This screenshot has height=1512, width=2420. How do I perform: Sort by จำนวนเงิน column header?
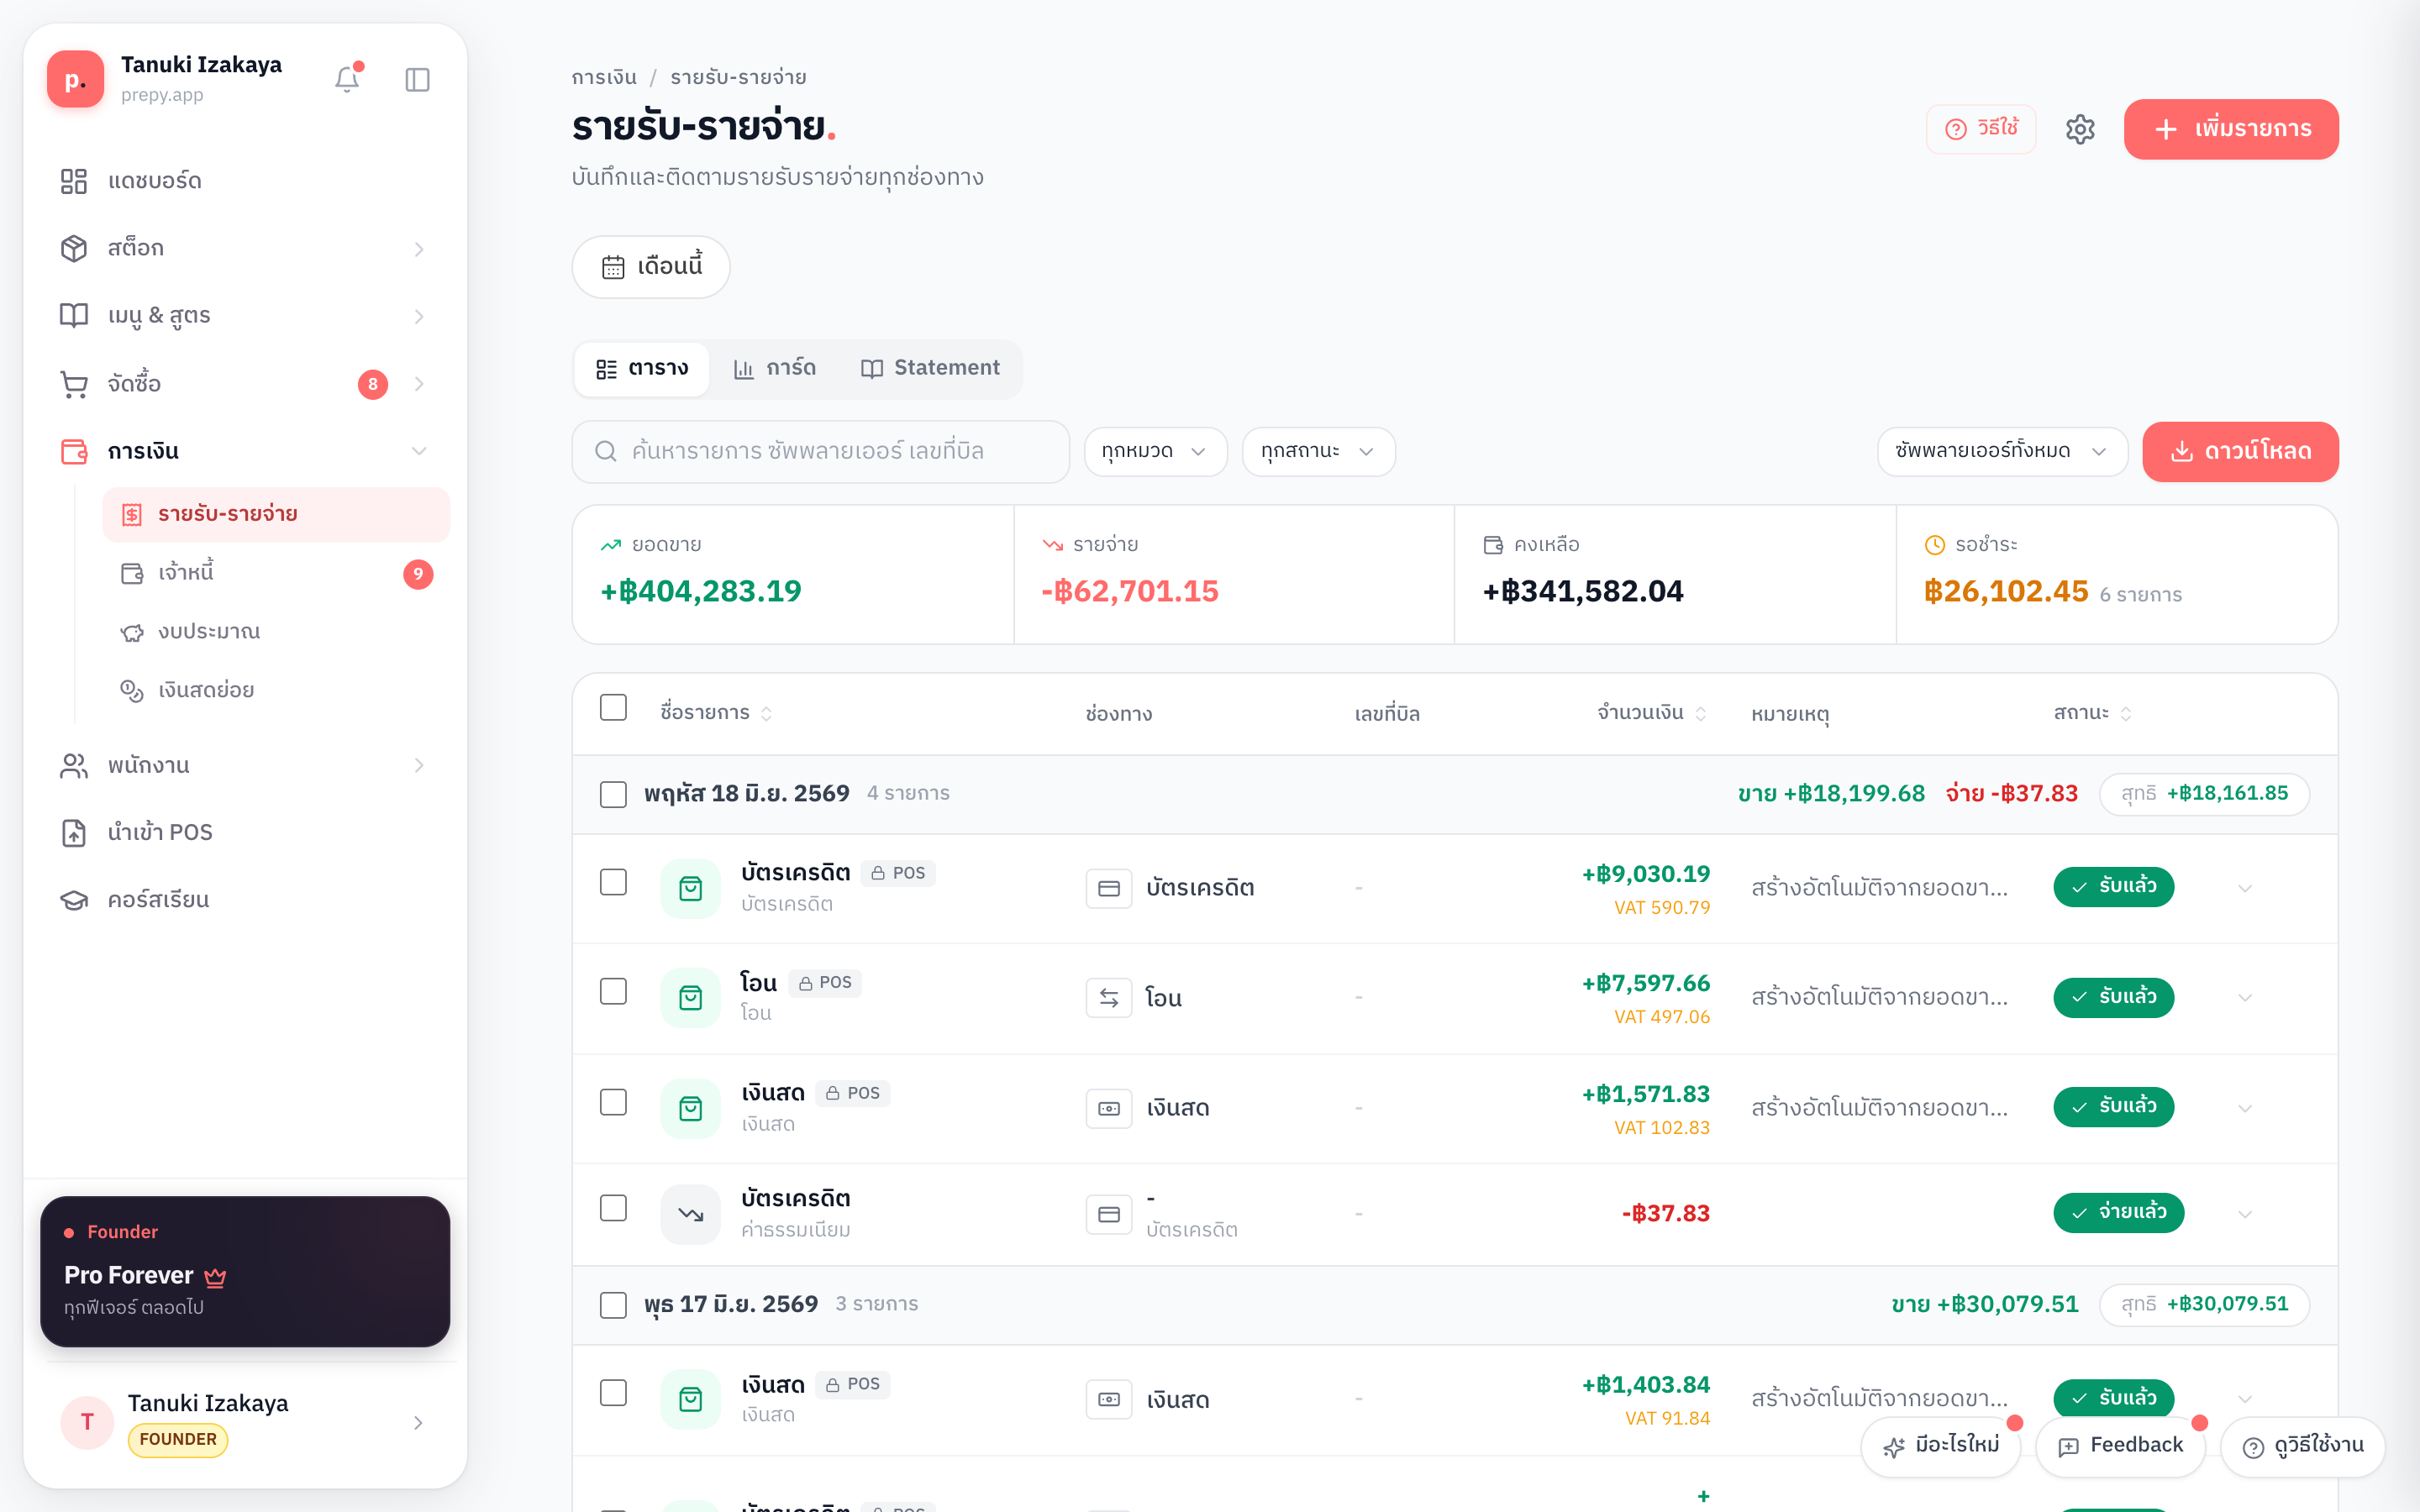(x=1651, y=713)
